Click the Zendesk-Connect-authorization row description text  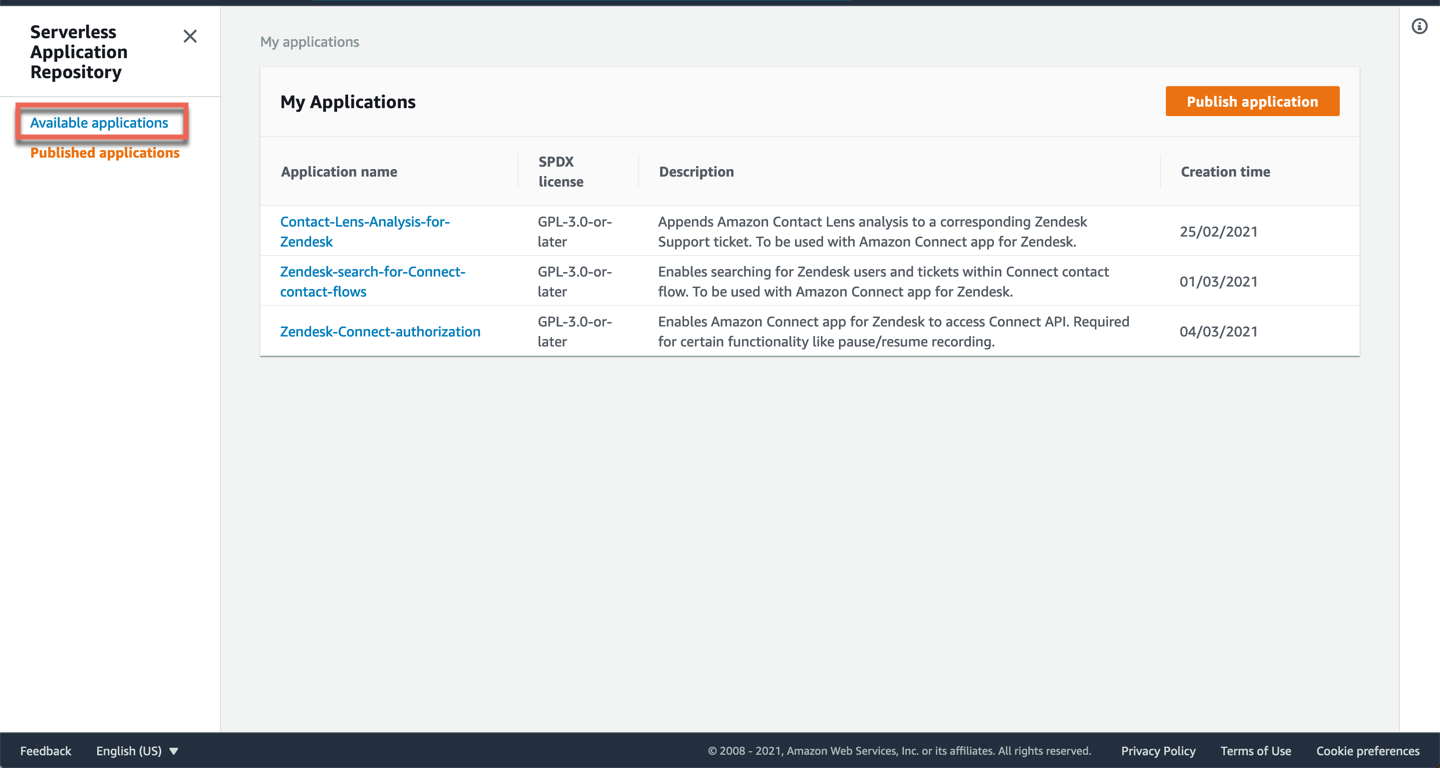[x=893, y=331]
